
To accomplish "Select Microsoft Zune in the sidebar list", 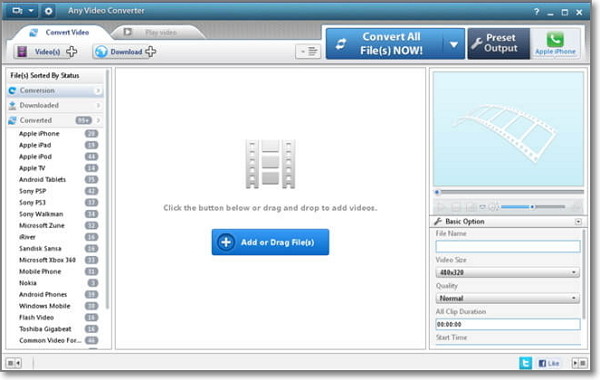I will [42, 225].
